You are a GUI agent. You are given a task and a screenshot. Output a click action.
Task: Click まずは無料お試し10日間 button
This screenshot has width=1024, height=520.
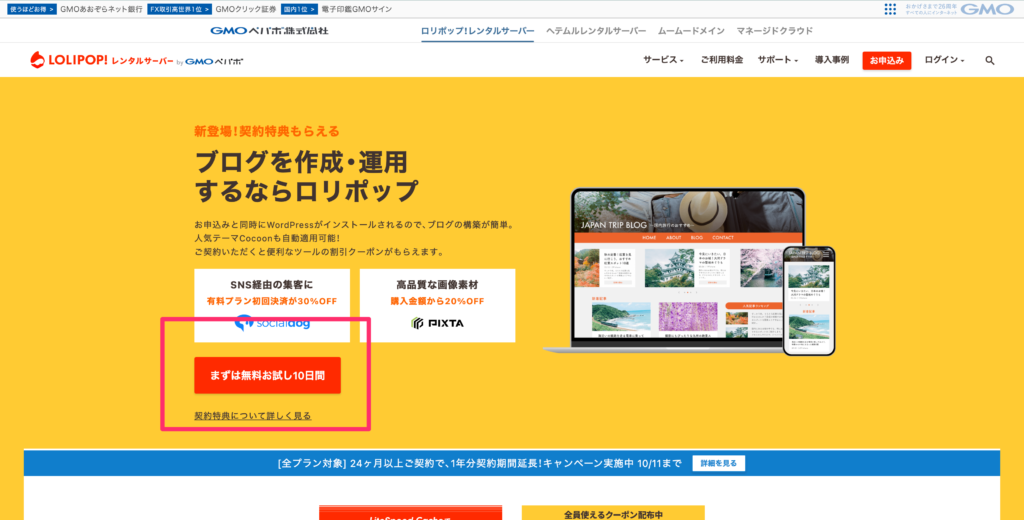[267, 375]
